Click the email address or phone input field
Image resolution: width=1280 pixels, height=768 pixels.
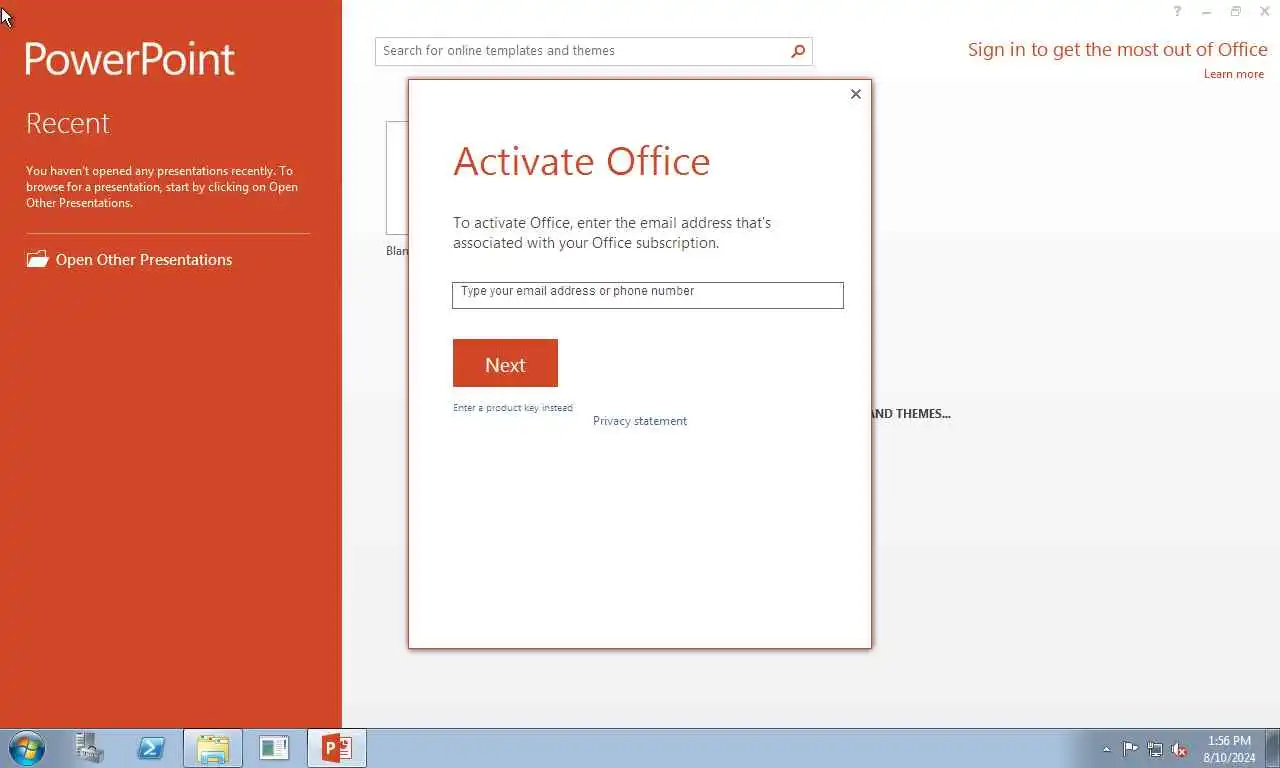(648, 295)
